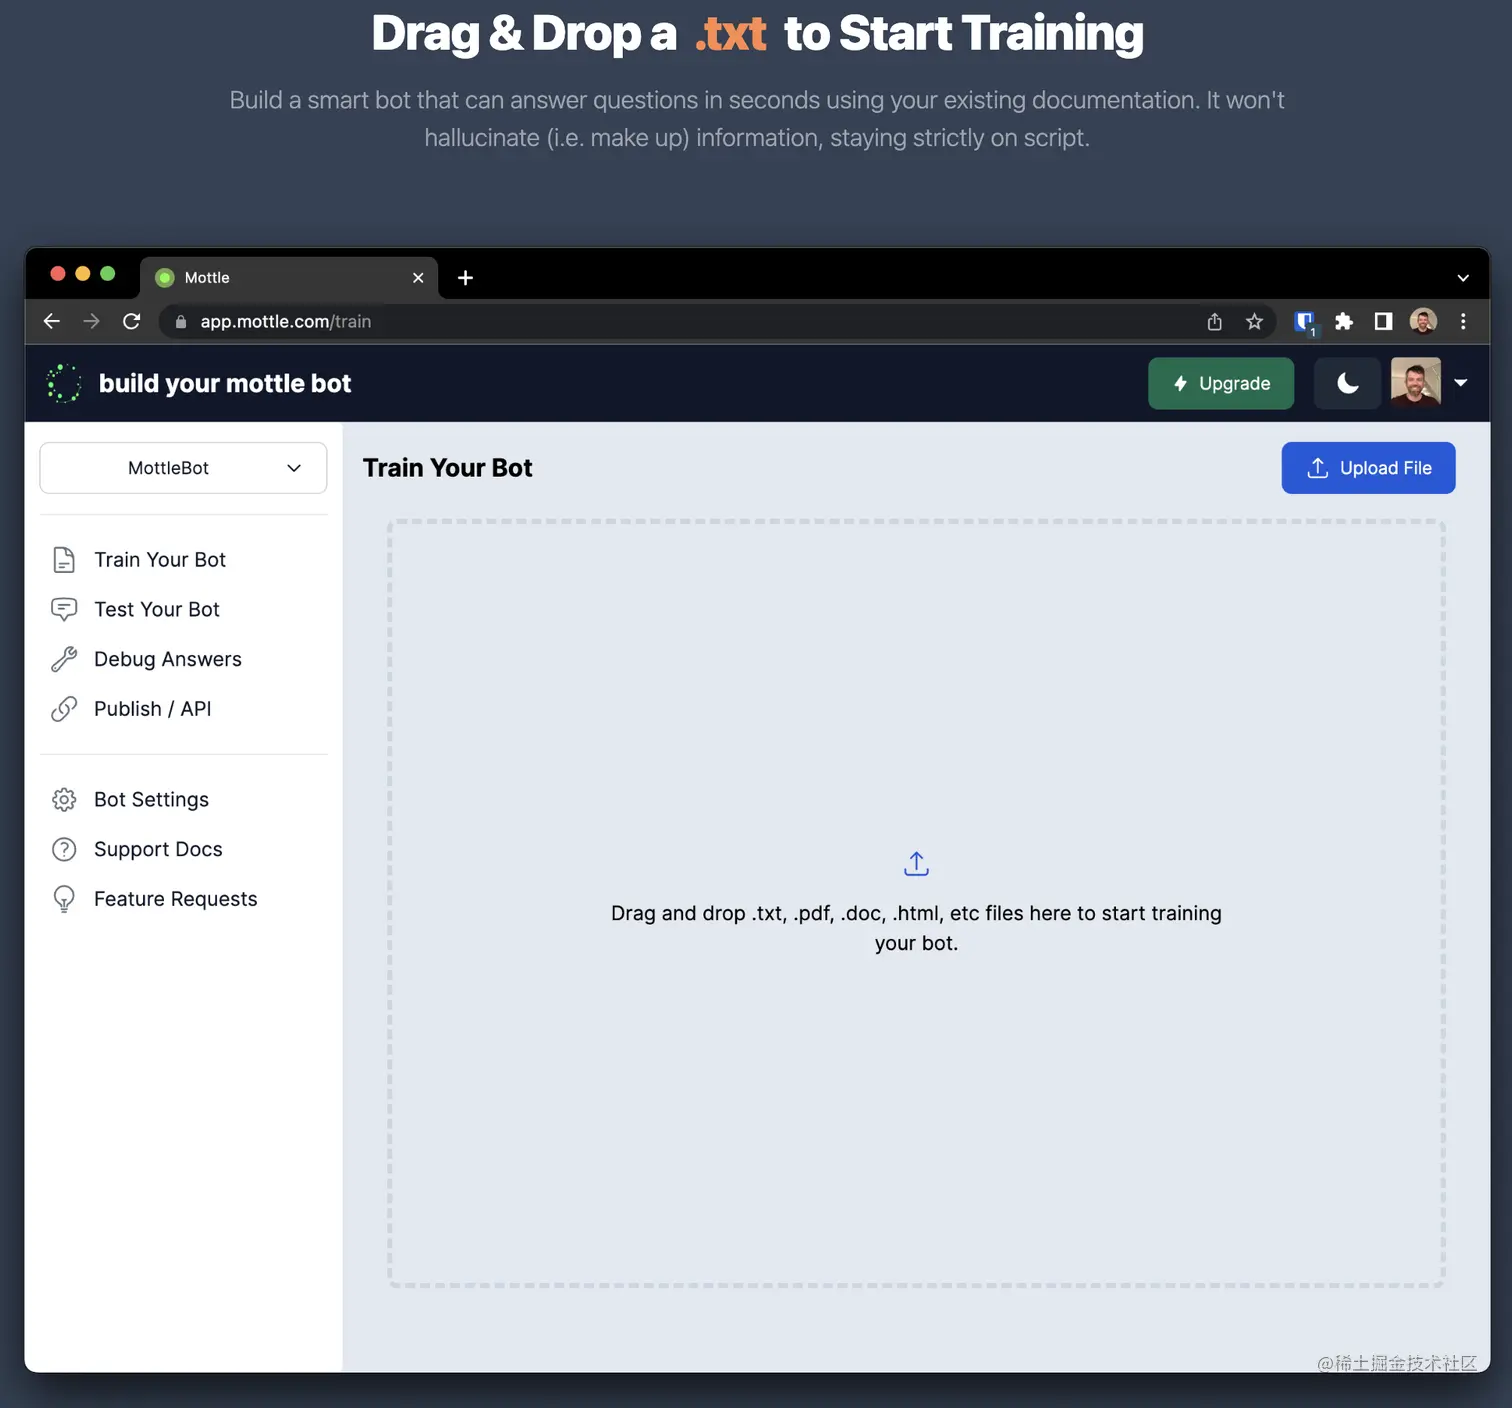Close the Mottle tab
1512x1408 pixels.
(x=418, y=278)
